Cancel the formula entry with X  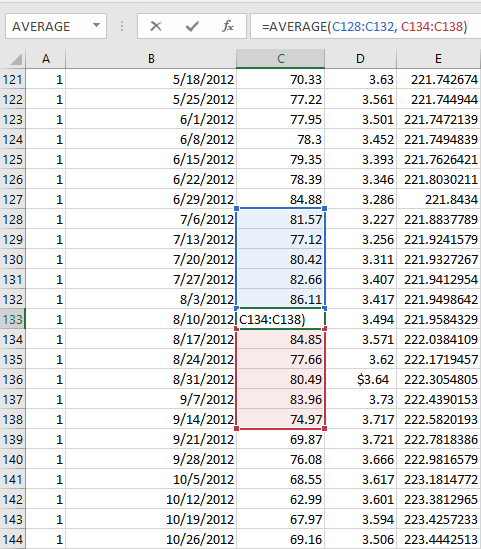pos(156,26)
